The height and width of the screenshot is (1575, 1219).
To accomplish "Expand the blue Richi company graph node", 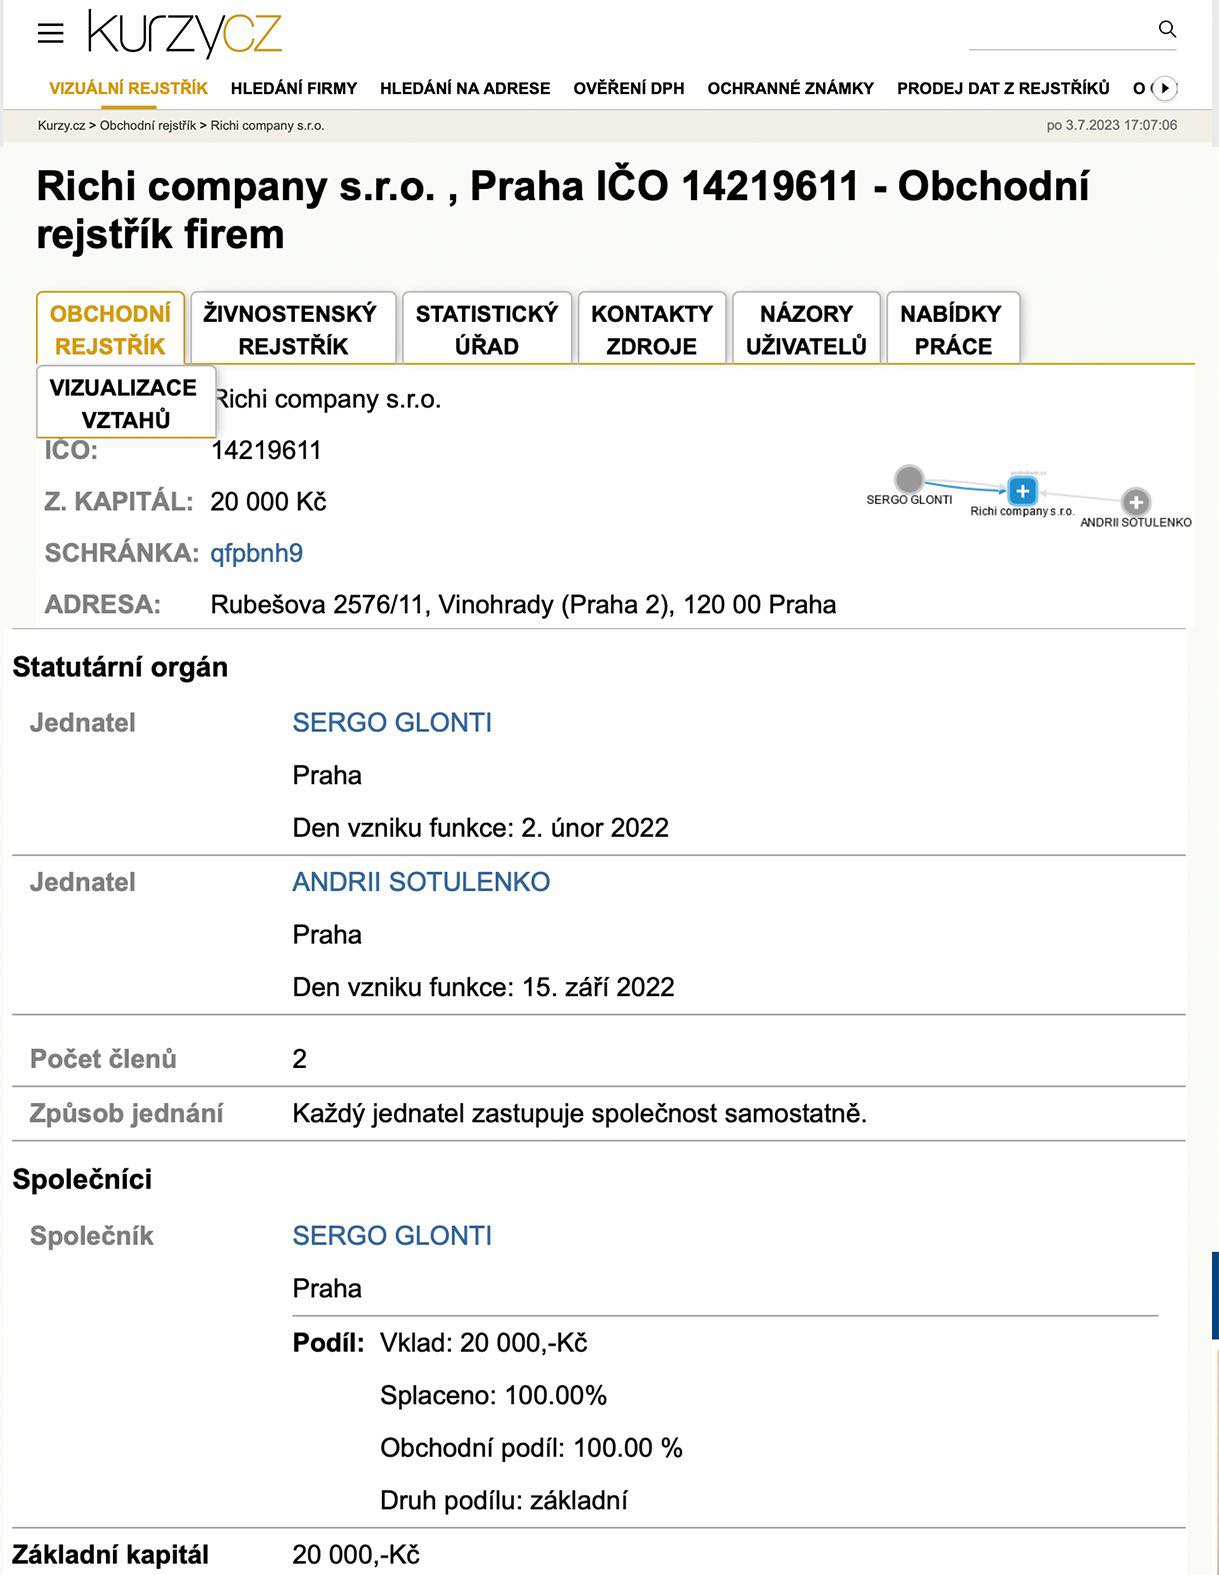I will [1022, 490].
